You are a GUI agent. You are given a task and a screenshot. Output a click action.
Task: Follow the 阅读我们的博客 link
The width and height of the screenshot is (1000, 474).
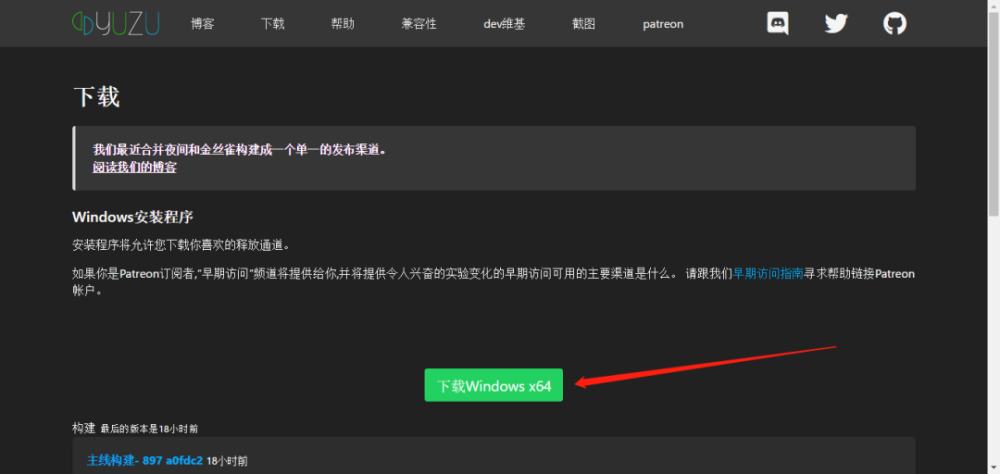tap(135, 168)
